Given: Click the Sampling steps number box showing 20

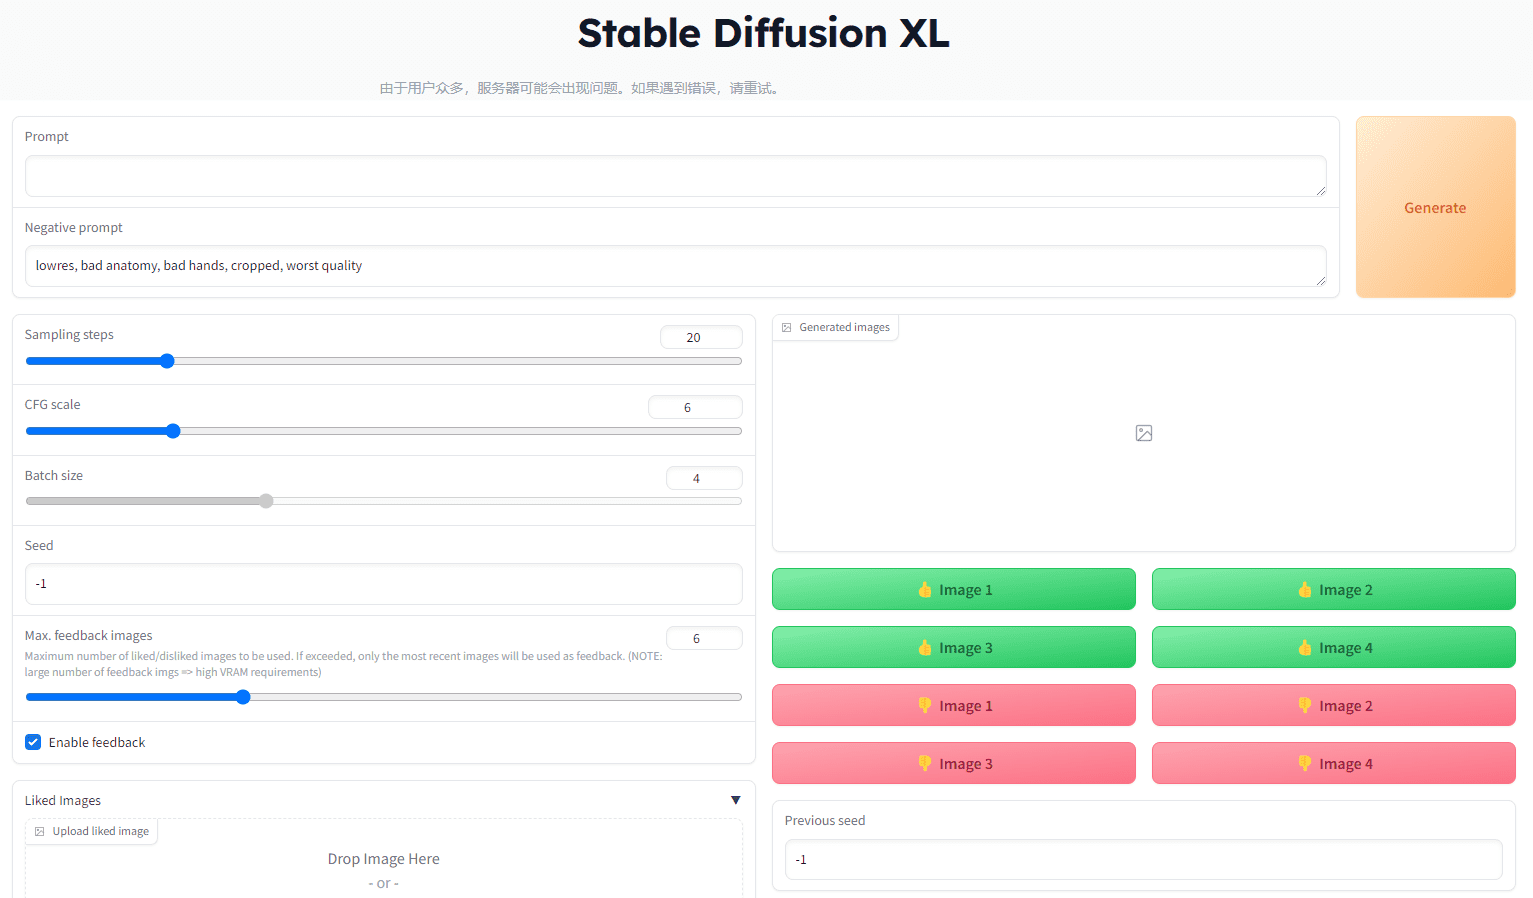Looking at the screenshot, I should pos(701,337).
